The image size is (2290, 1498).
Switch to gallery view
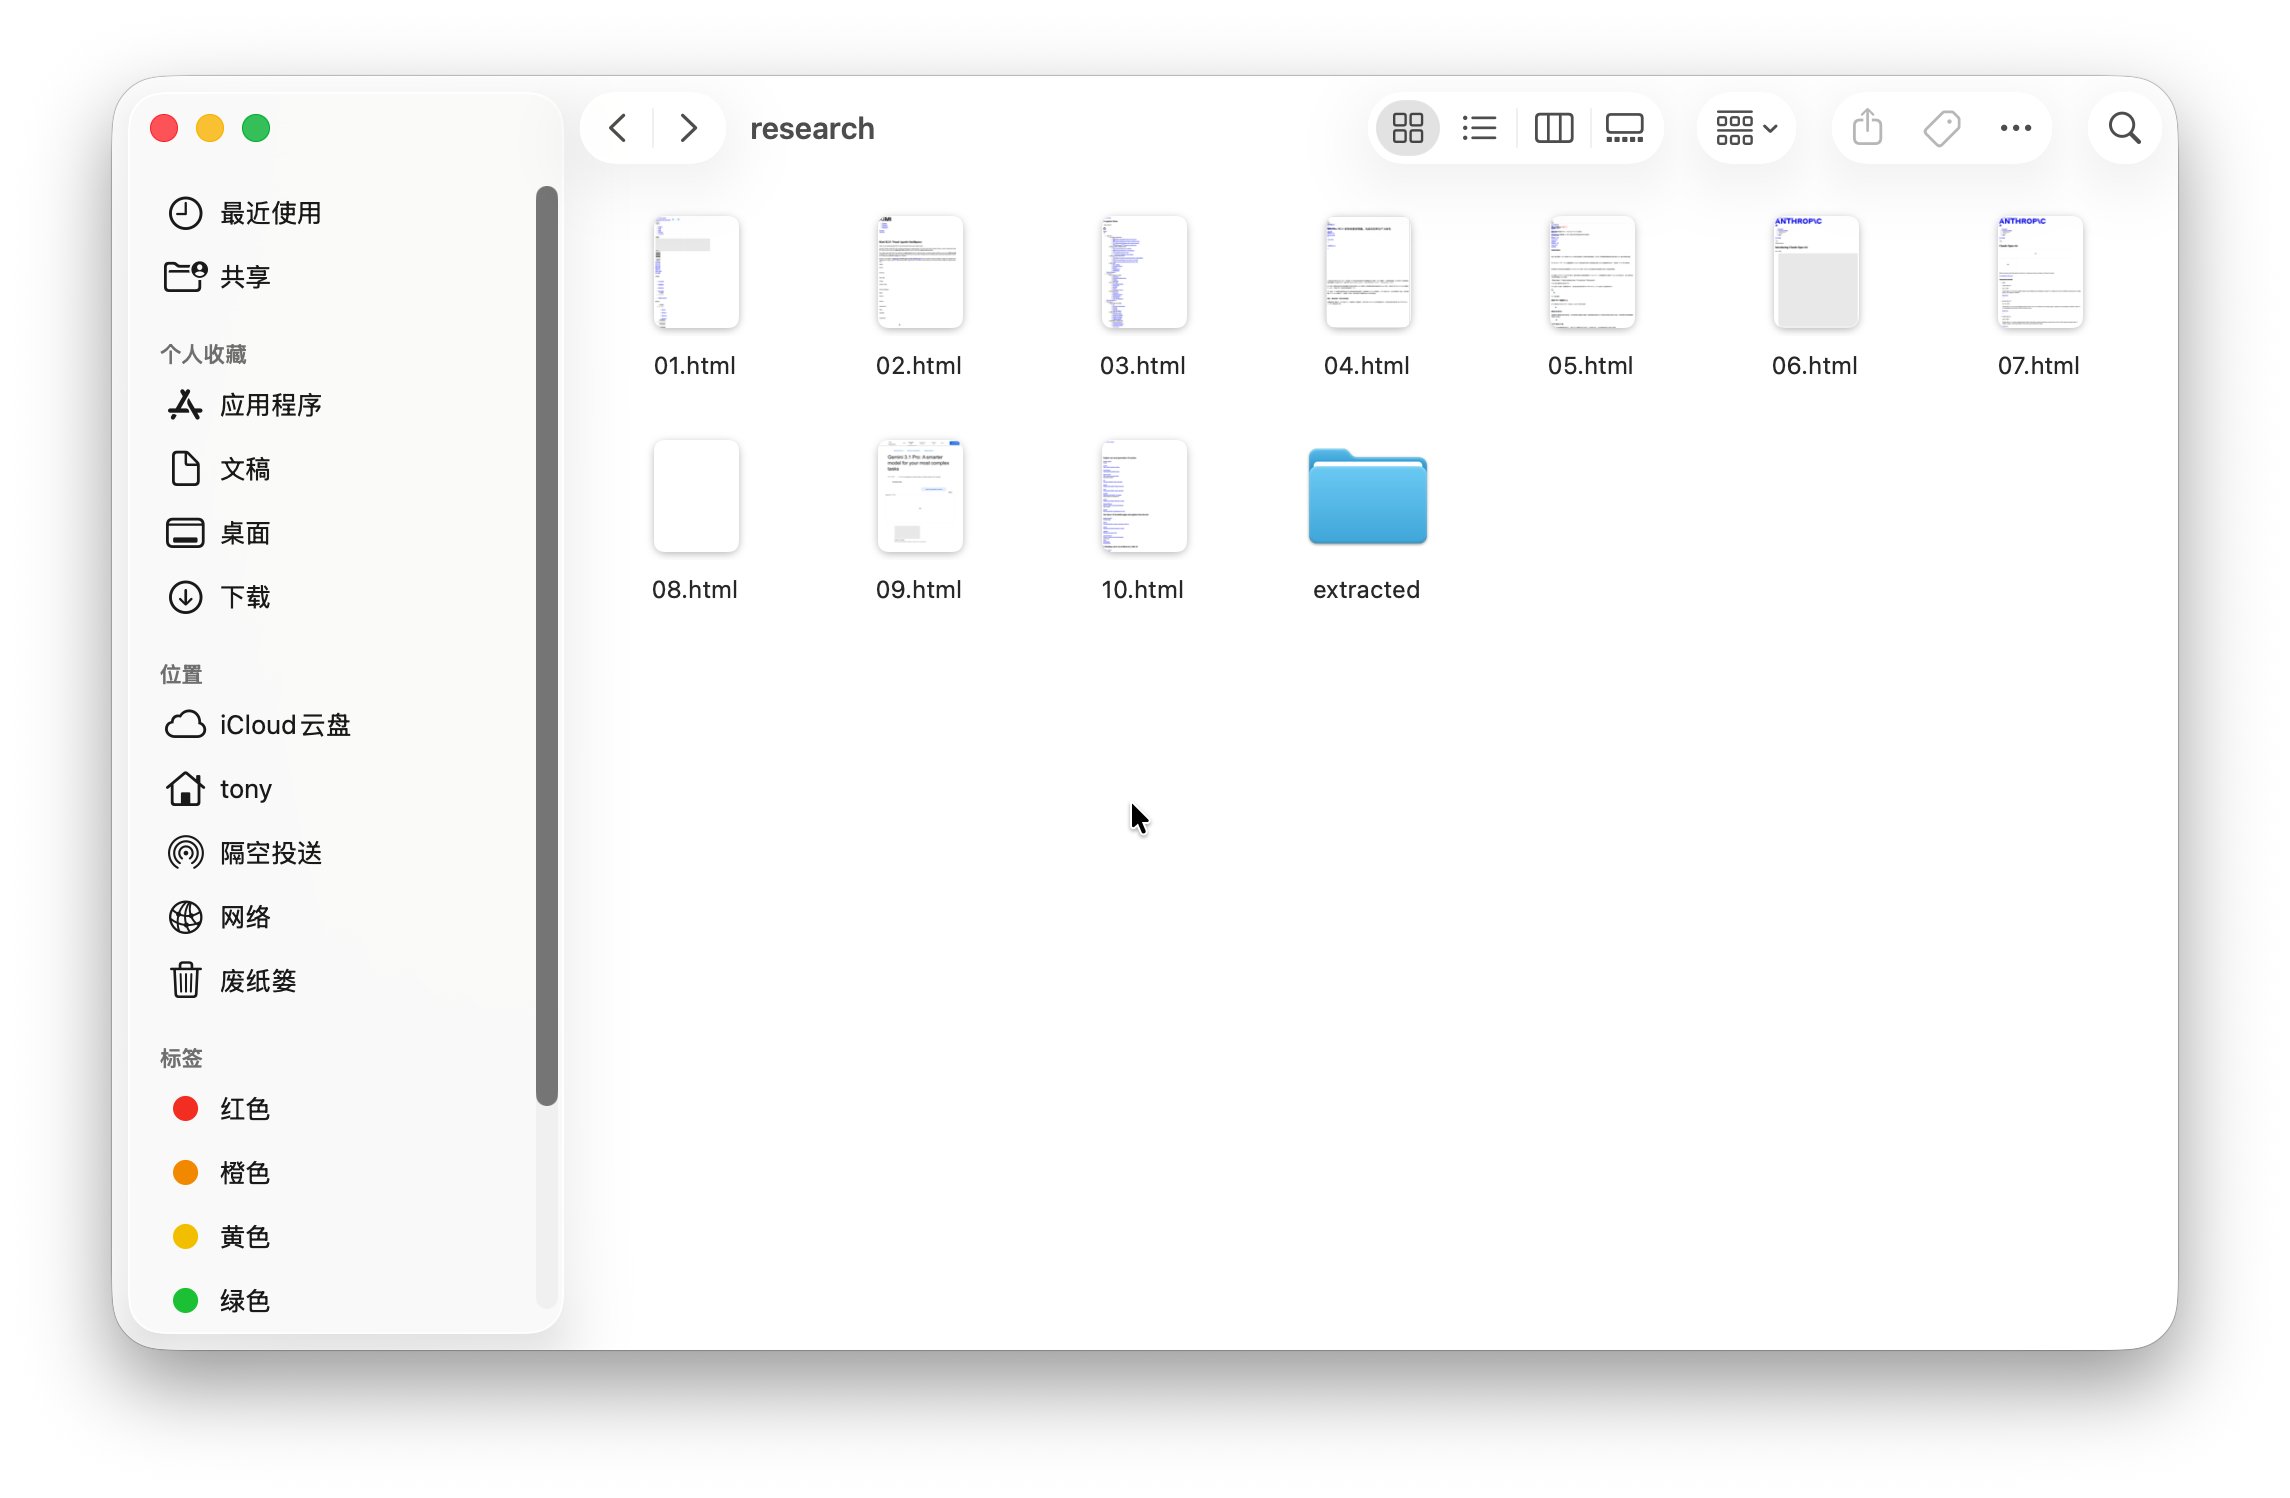[x=1624, y=128]
